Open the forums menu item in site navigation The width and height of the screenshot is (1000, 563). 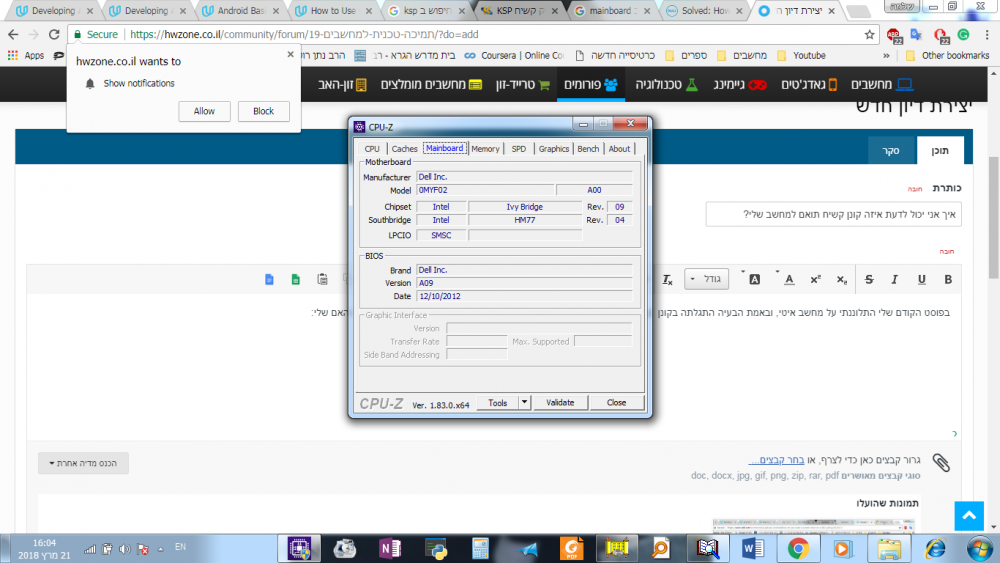click(591, 84)
